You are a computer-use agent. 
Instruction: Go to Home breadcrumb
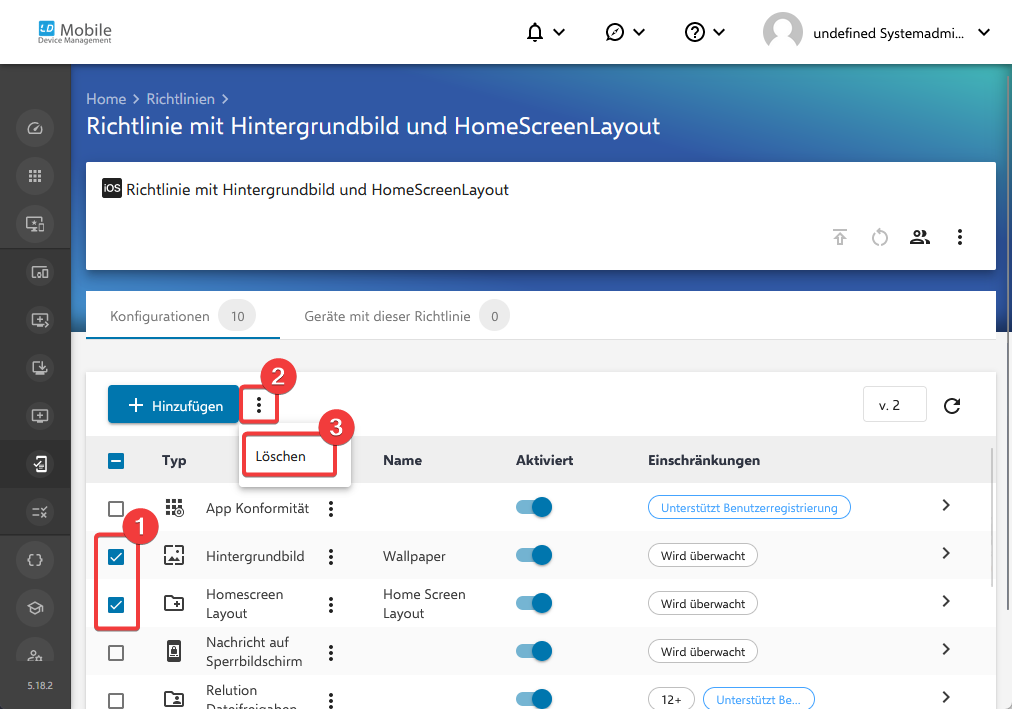pos(106,99)
